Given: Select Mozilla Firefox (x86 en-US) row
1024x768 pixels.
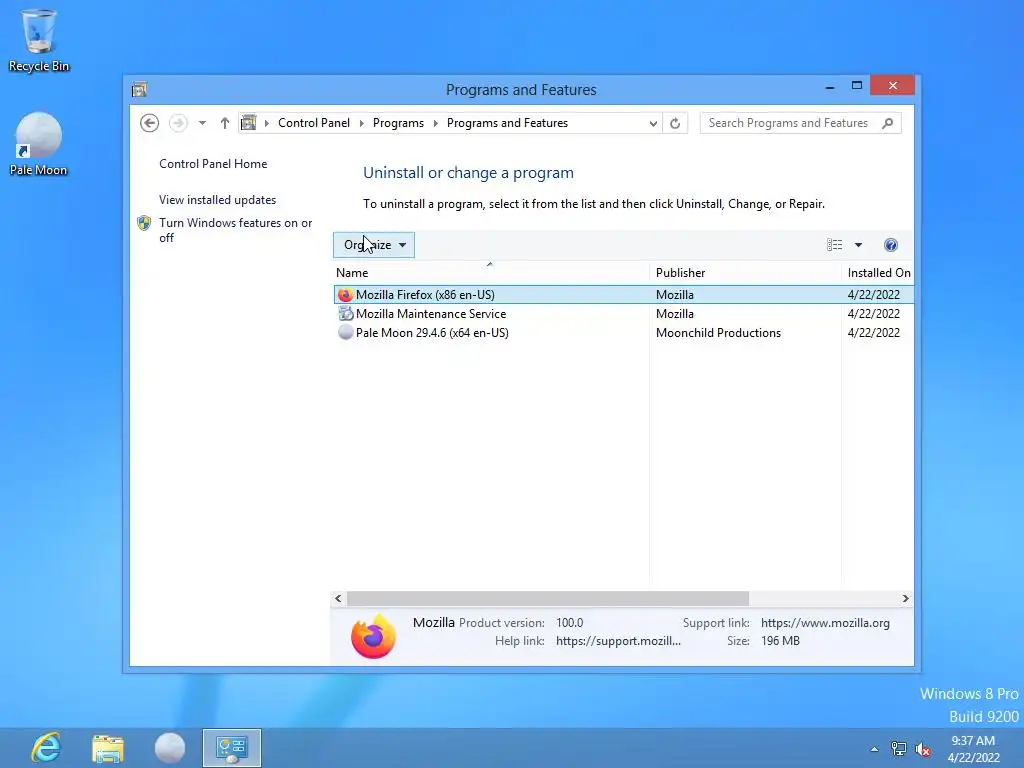Looking at the screenshot, I should click(x=623, y=295).
